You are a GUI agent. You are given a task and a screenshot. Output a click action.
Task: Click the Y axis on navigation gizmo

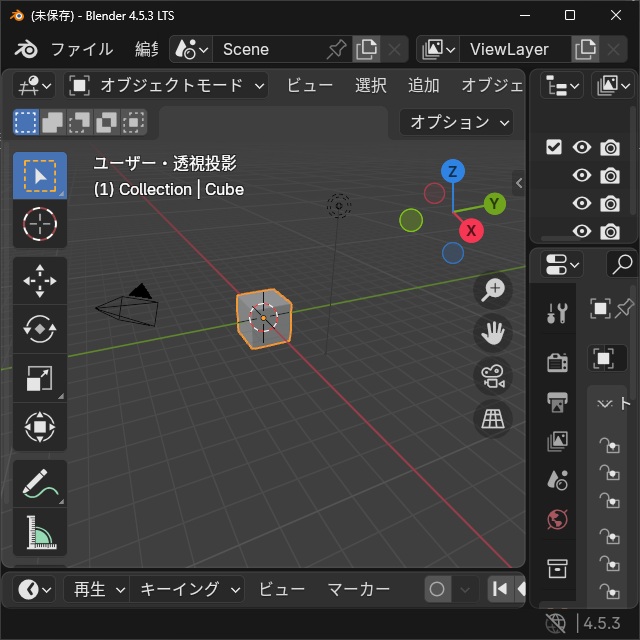[x=495, y=203]
